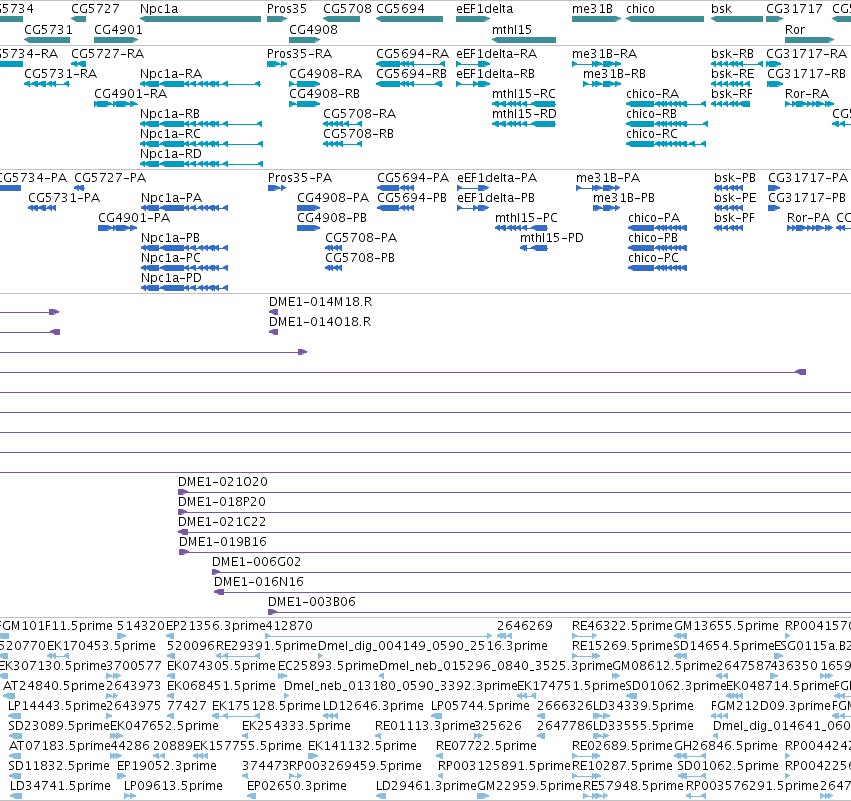
Task: Click the CG5708-PB protein label
Action: click(x=360, y=258)
